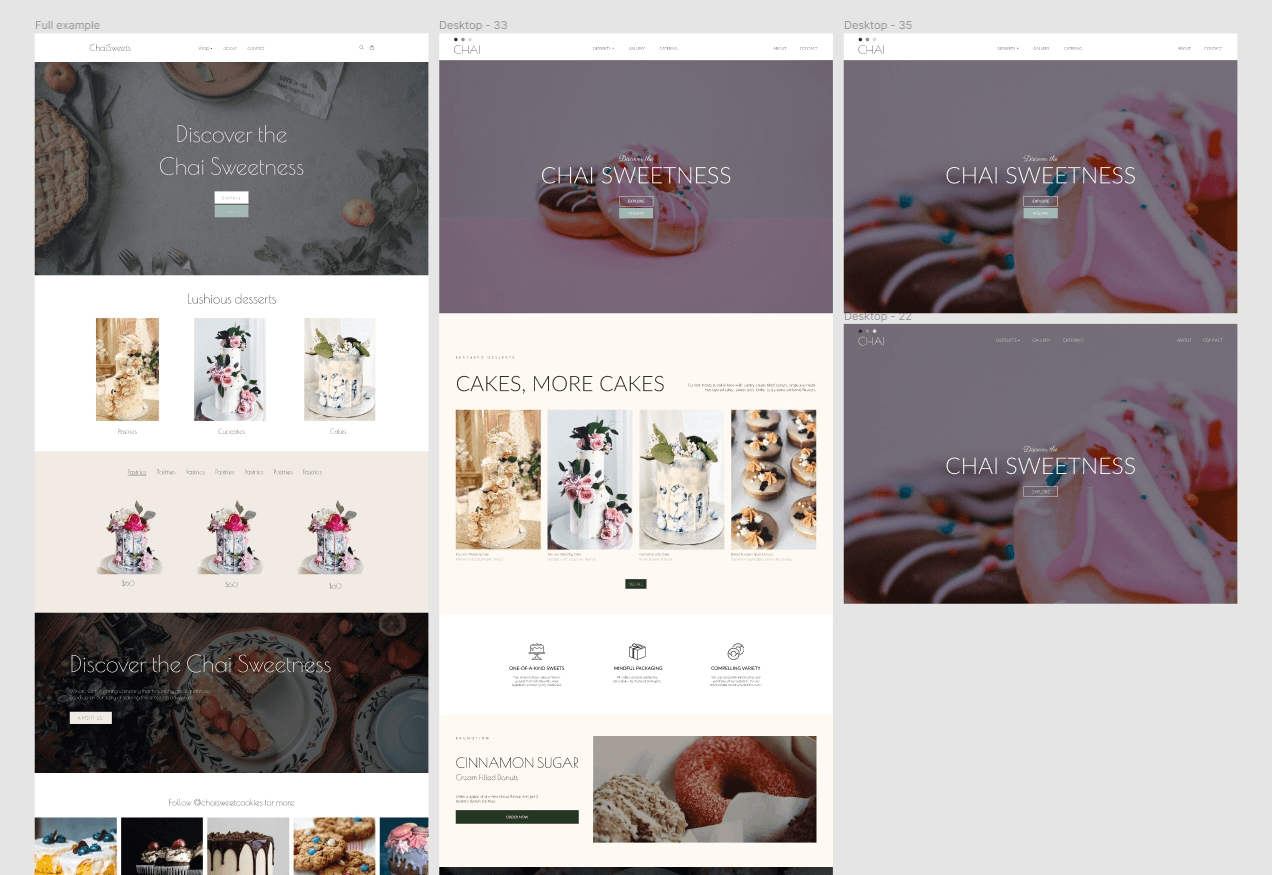The width and height of the screenshot is (1272, 875).
Task: Click the SEE ALL button below the cake grid
Action: point(636,584)
